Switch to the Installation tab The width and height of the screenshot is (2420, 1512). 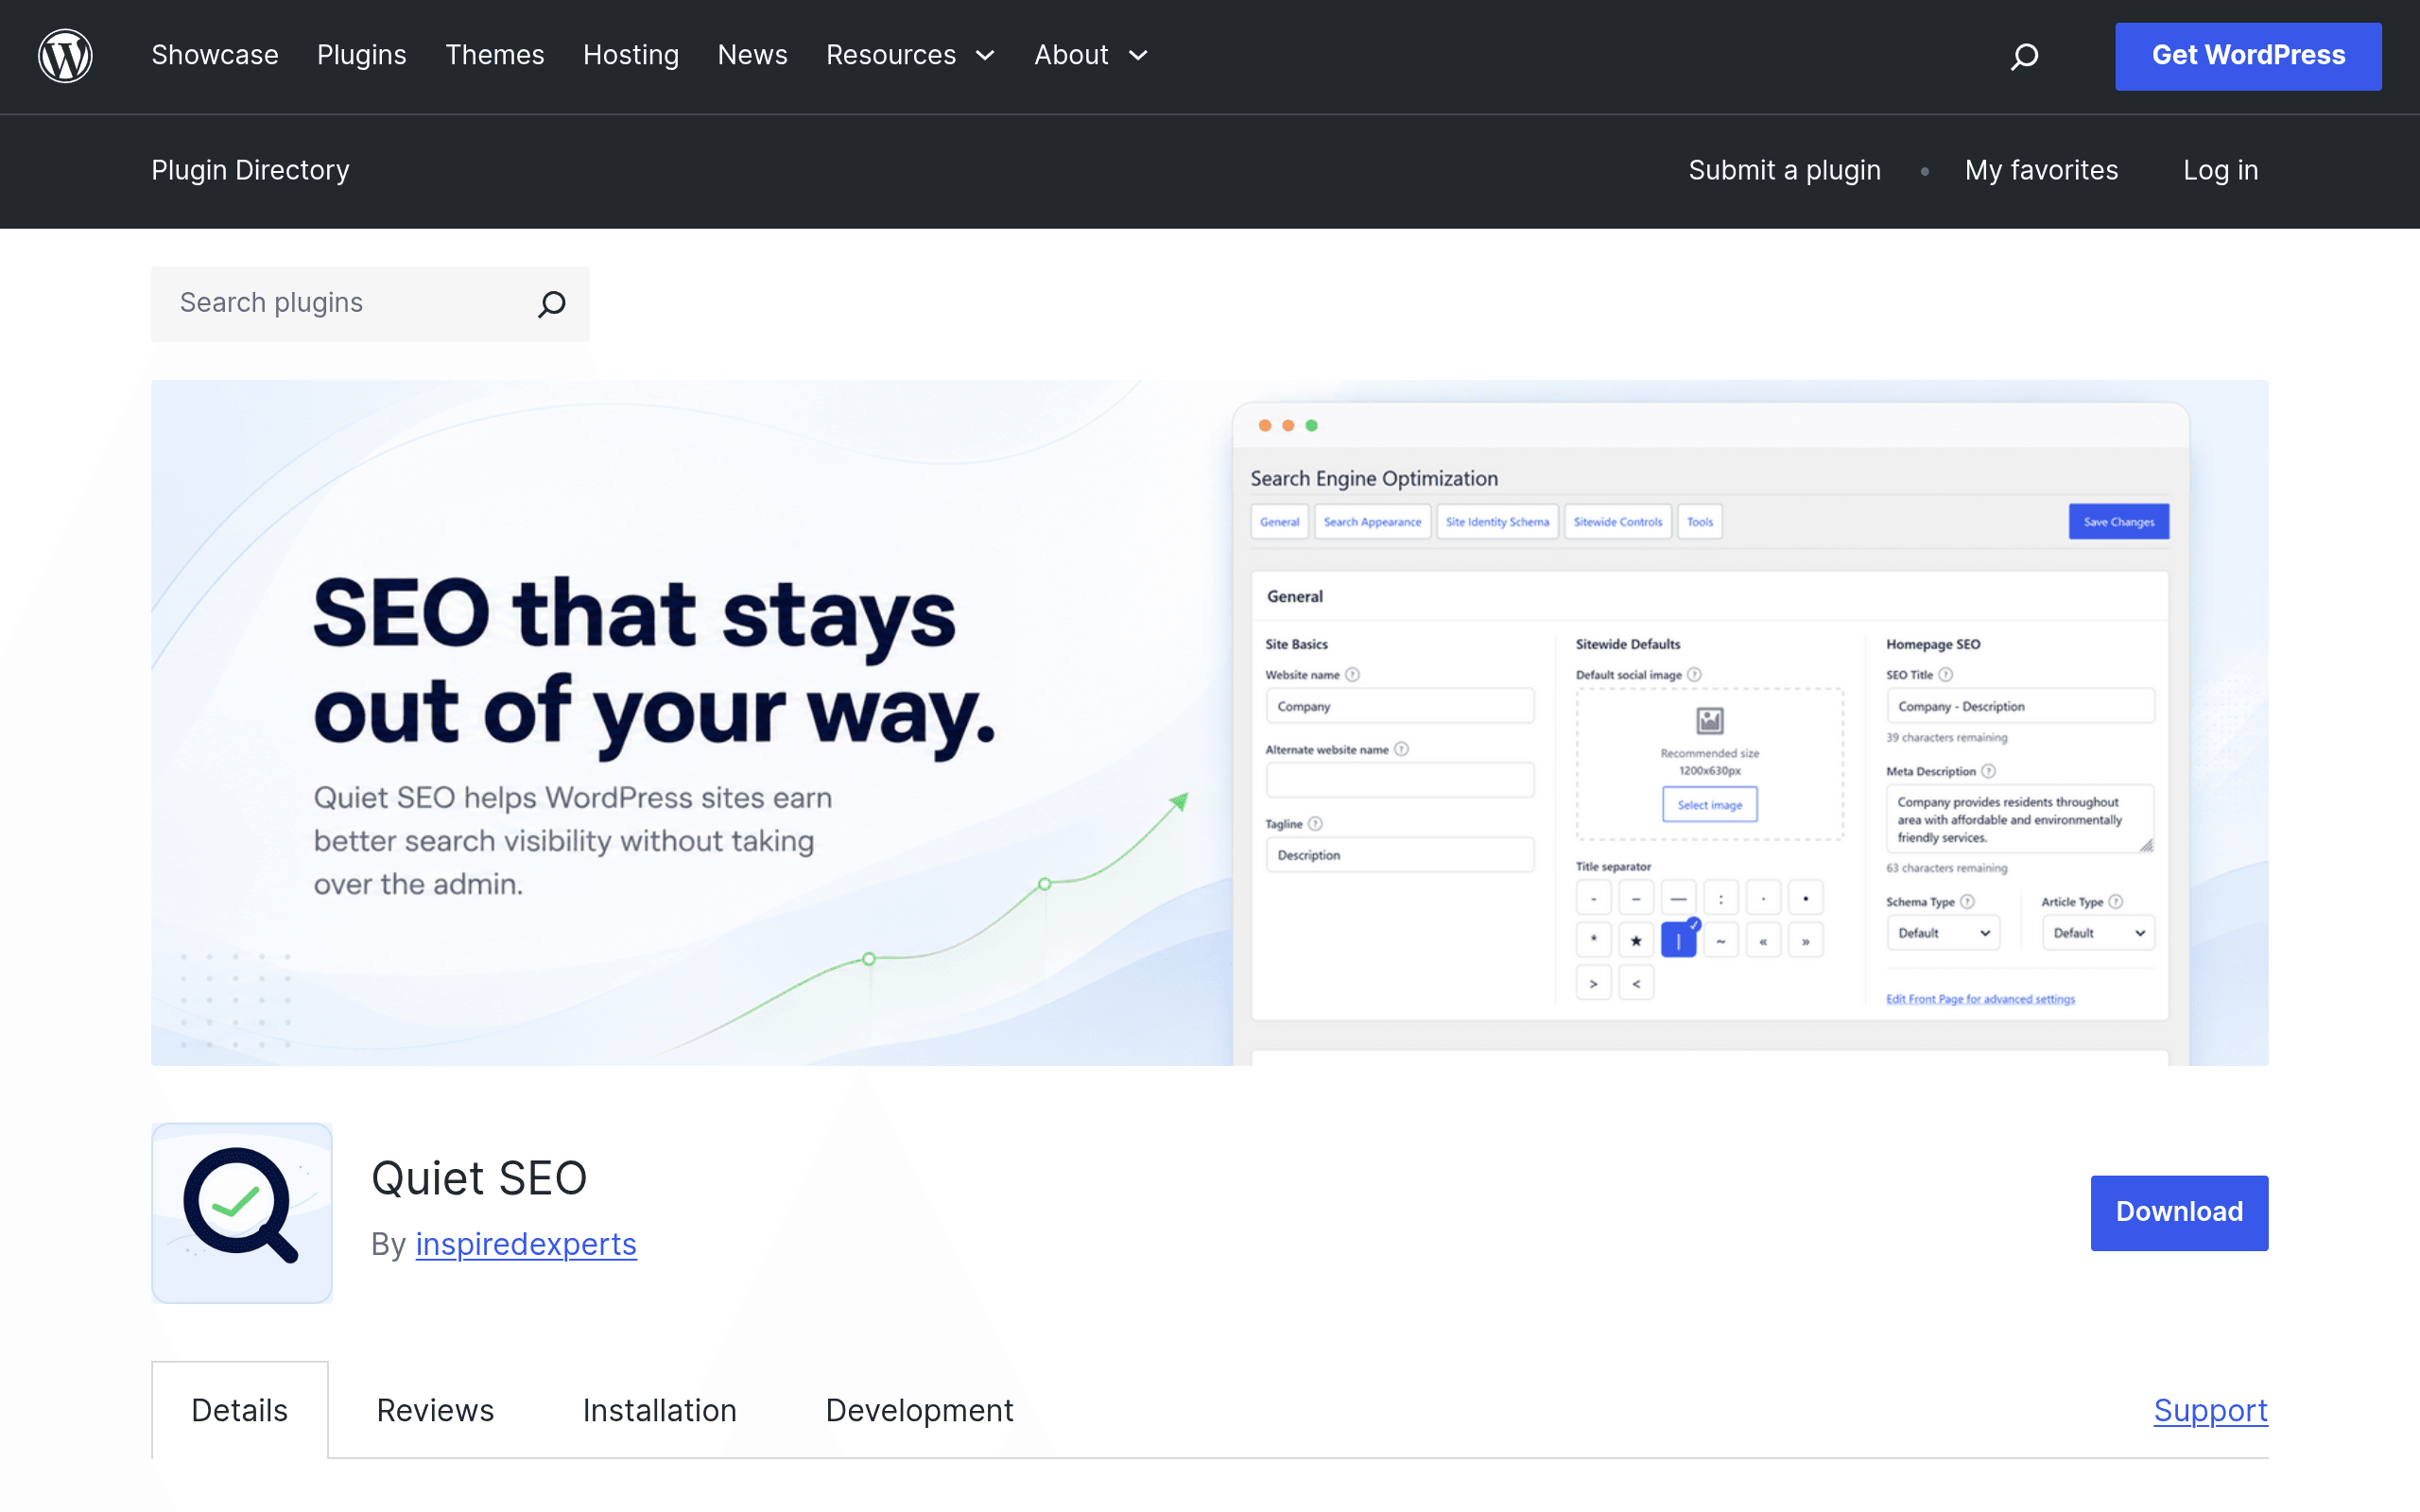click(x=660, y=1410)
